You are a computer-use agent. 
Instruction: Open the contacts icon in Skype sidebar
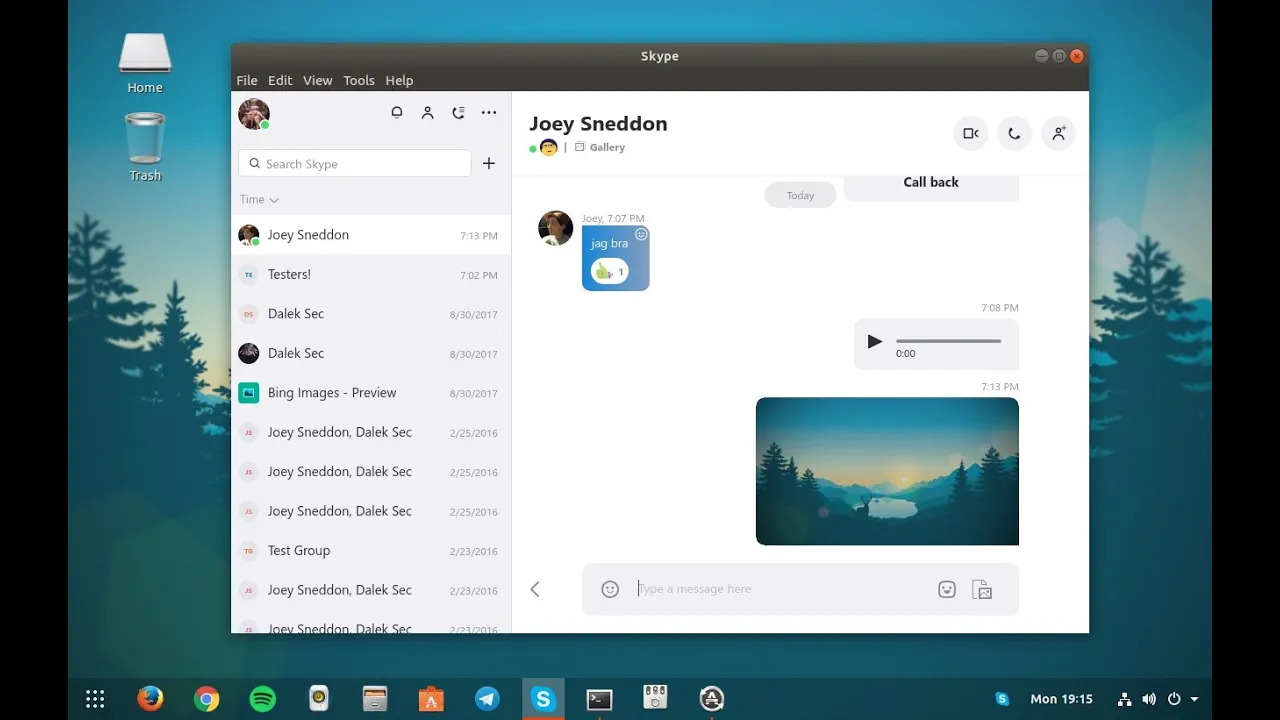(x=428, y=113)
